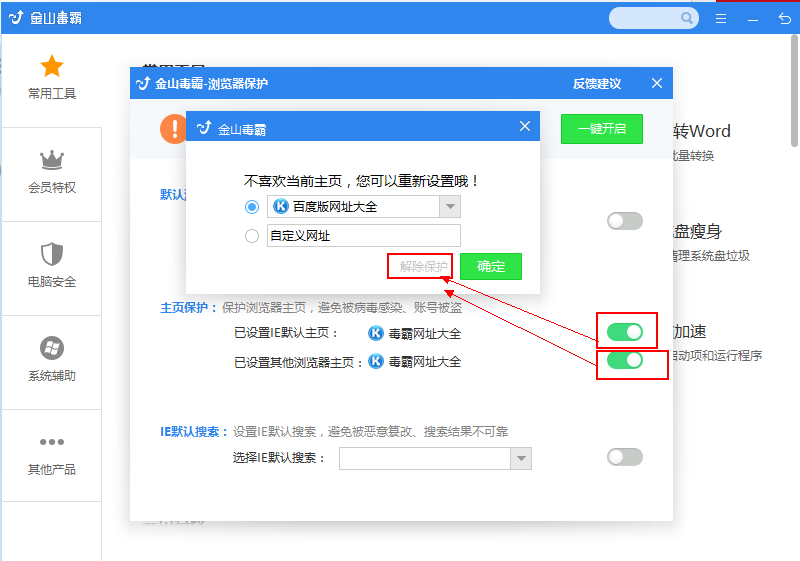Open the 常用工具 star icon
Viewport: 800px width, 561px height.
pyautogui.click(x=52, y=66)
